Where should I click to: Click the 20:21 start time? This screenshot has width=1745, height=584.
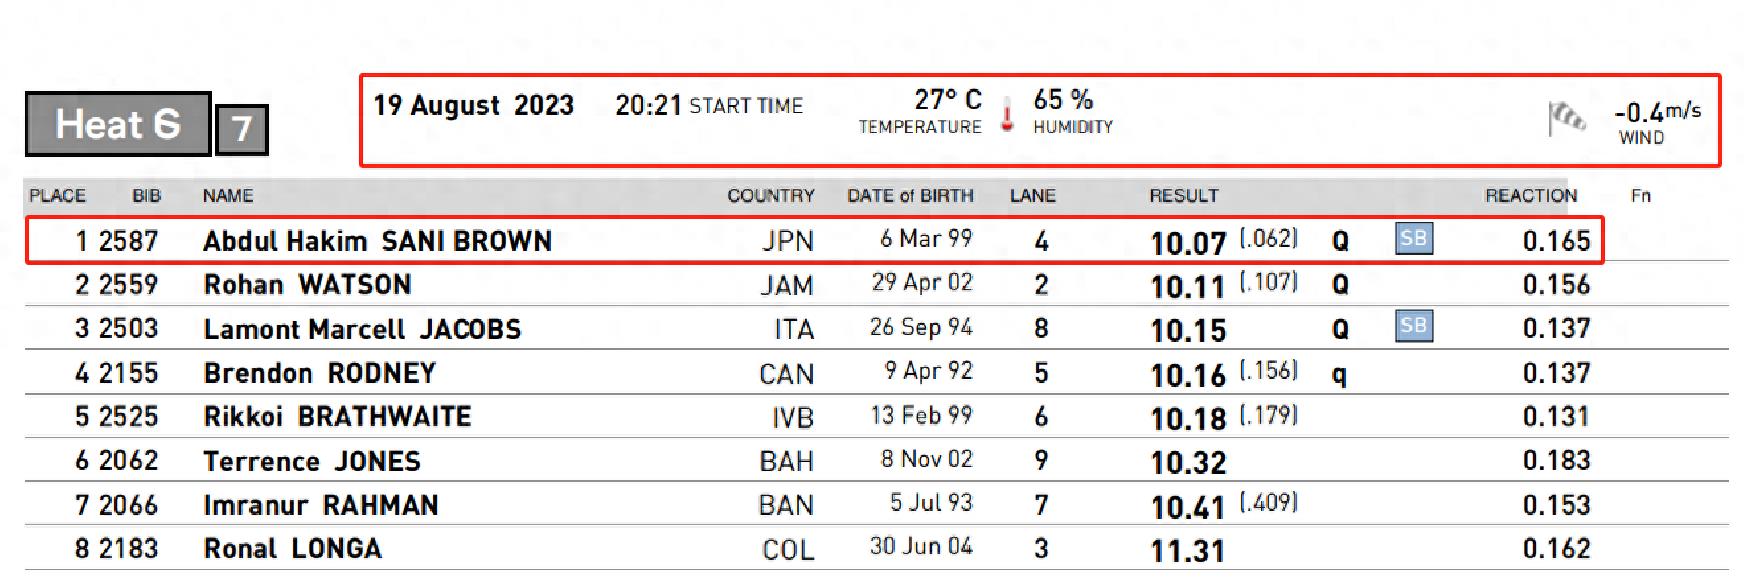[648, 105]
